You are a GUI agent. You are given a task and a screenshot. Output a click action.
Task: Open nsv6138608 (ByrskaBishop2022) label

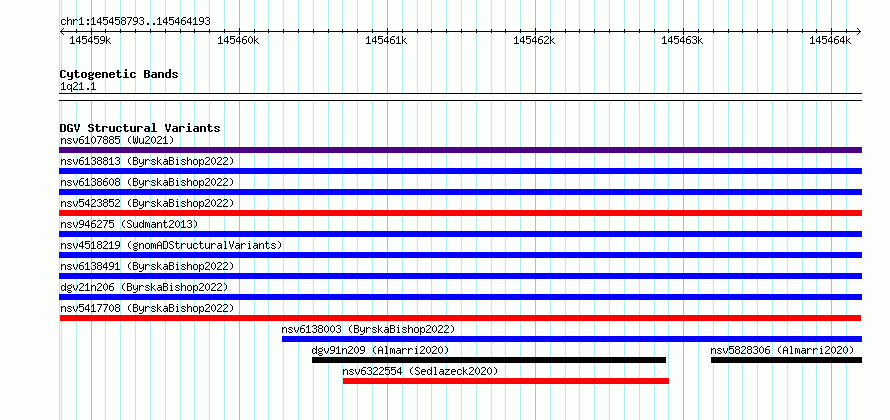pyautogui.click(x=147, y=182)
